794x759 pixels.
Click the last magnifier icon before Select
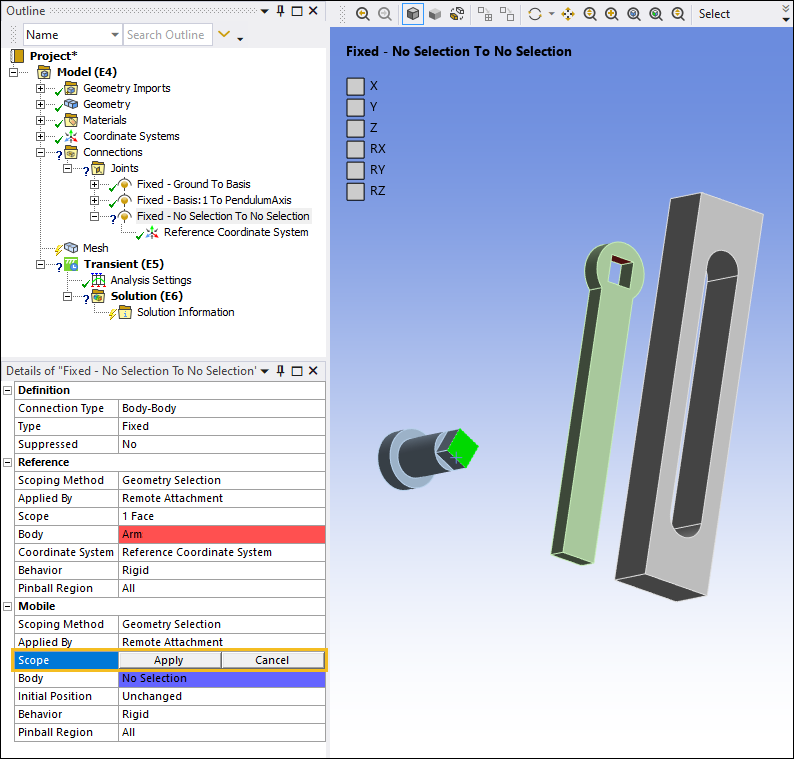point(678,14)
